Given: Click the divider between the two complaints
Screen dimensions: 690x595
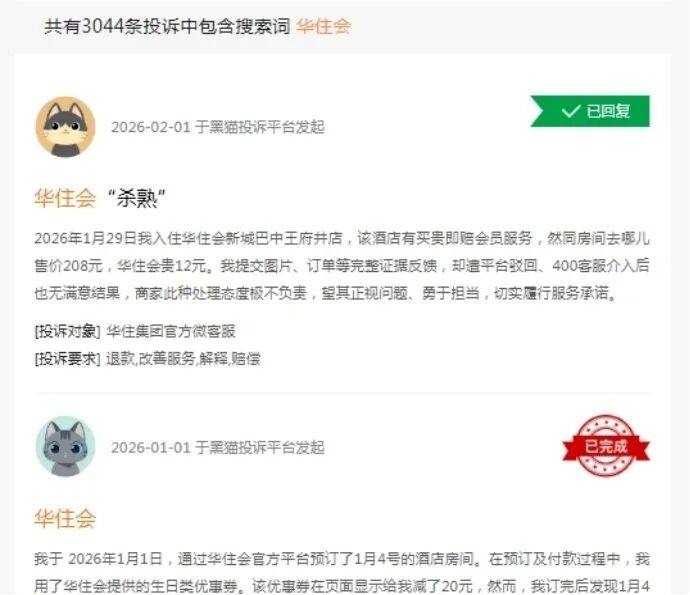Looking at the screenshot, I should tap(342, 391).
